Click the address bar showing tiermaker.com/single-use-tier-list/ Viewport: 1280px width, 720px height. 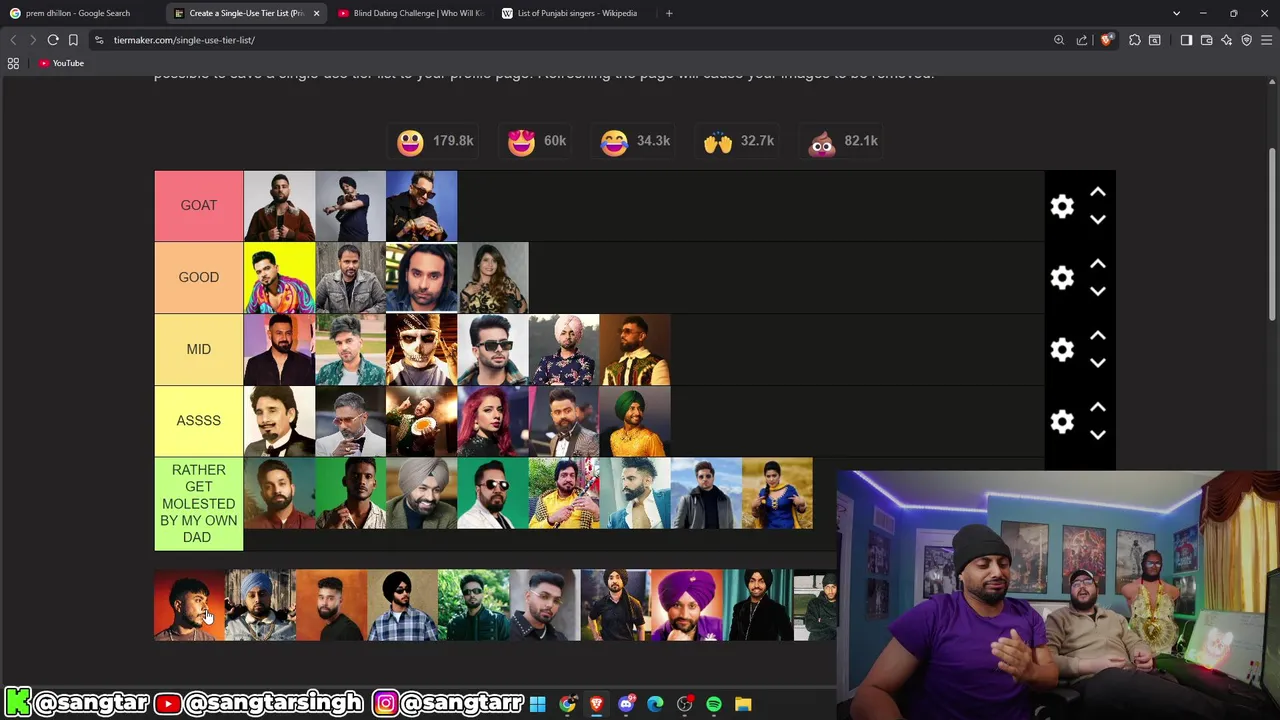[570, 40]
